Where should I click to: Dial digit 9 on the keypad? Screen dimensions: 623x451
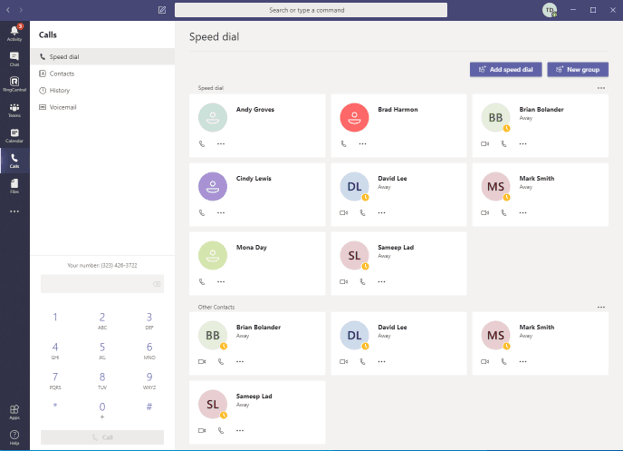[x=149, y=380]
